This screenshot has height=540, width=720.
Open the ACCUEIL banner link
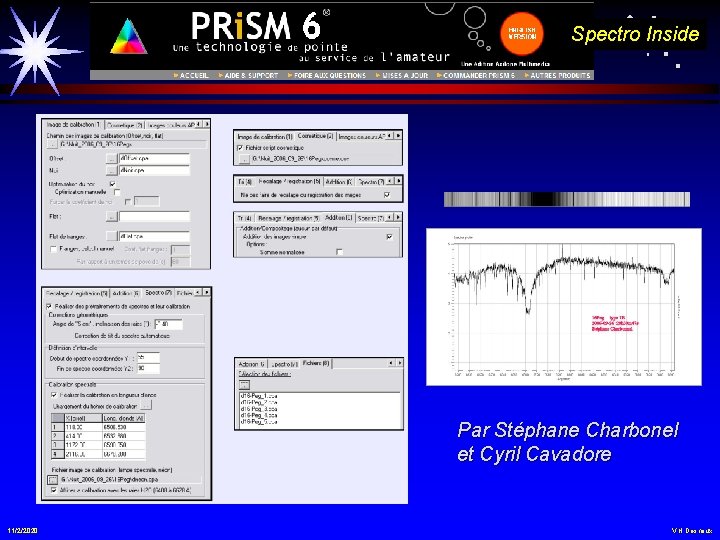pos(191,75)
